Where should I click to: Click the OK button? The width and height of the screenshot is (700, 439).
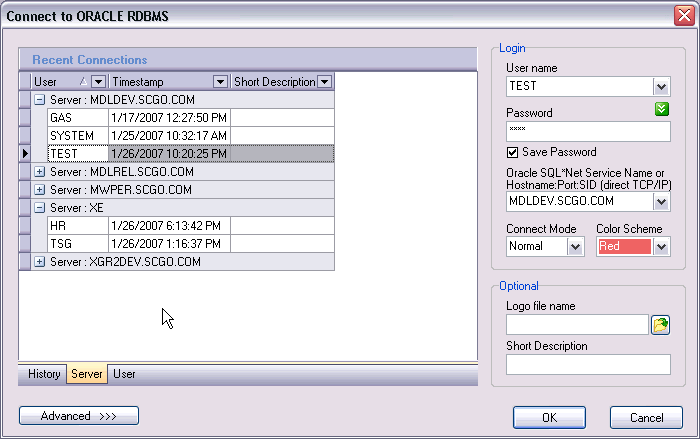point(549,416)
